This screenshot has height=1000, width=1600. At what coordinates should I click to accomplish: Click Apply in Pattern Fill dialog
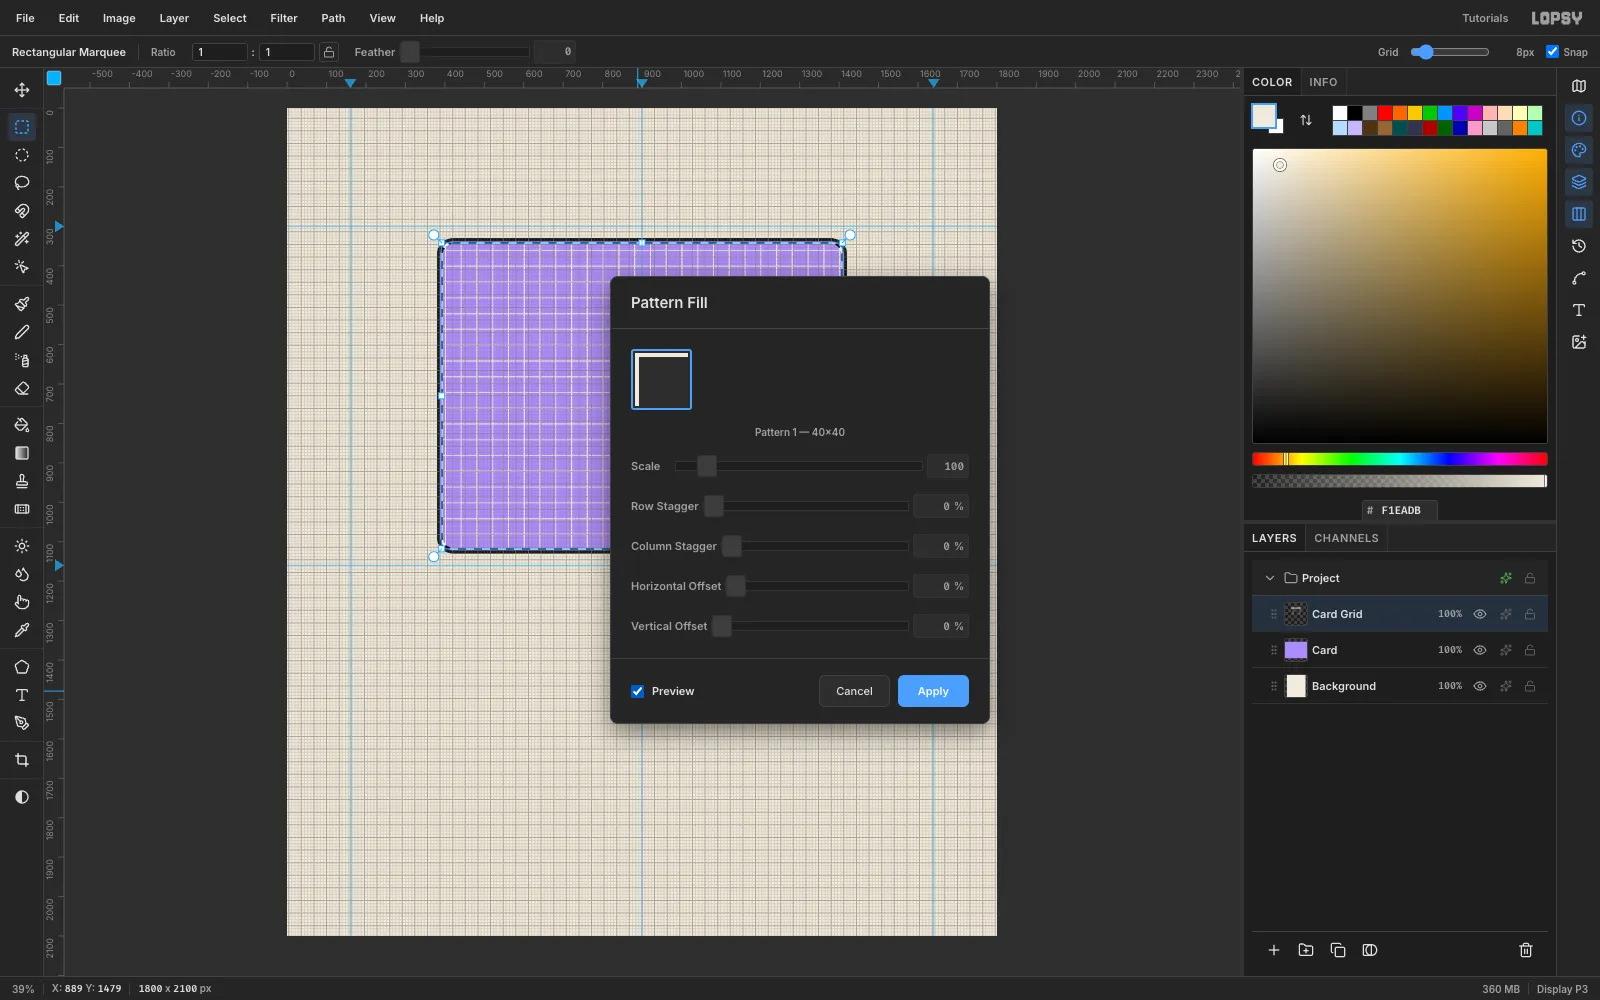[933, 691]
